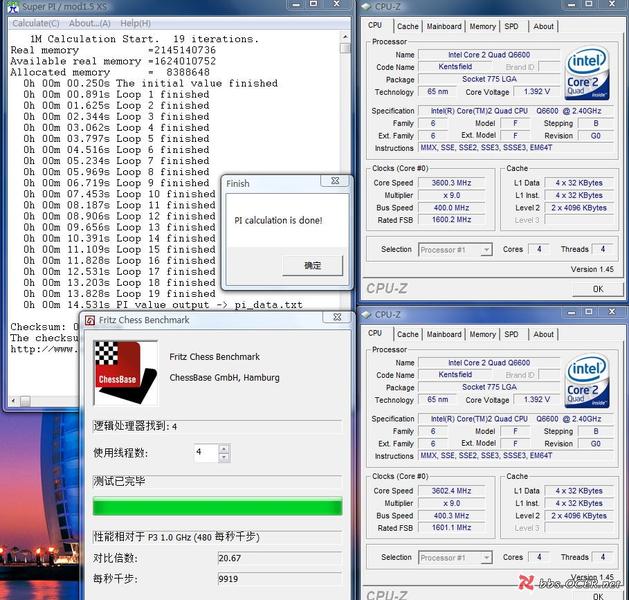Switch to SPD tab in bottom CPU-Z
The height and width of the screenshot is (600, 629).
(511, 334)
